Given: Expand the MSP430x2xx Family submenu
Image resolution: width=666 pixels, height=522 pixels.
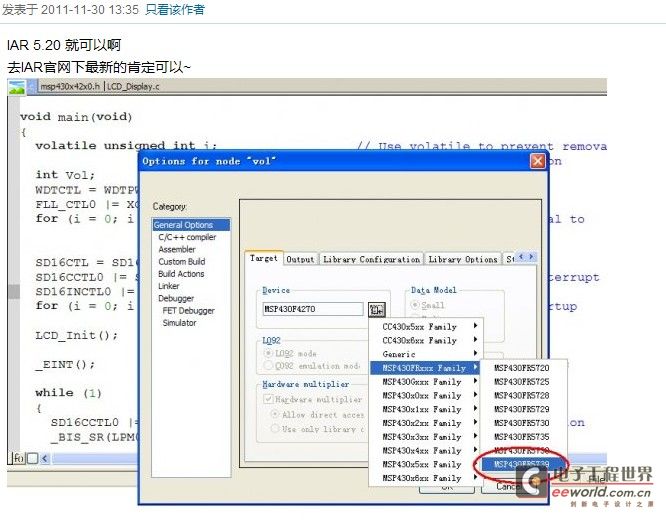Looking at the screenshot, I should pyautogui.click(x=425, y=423).
